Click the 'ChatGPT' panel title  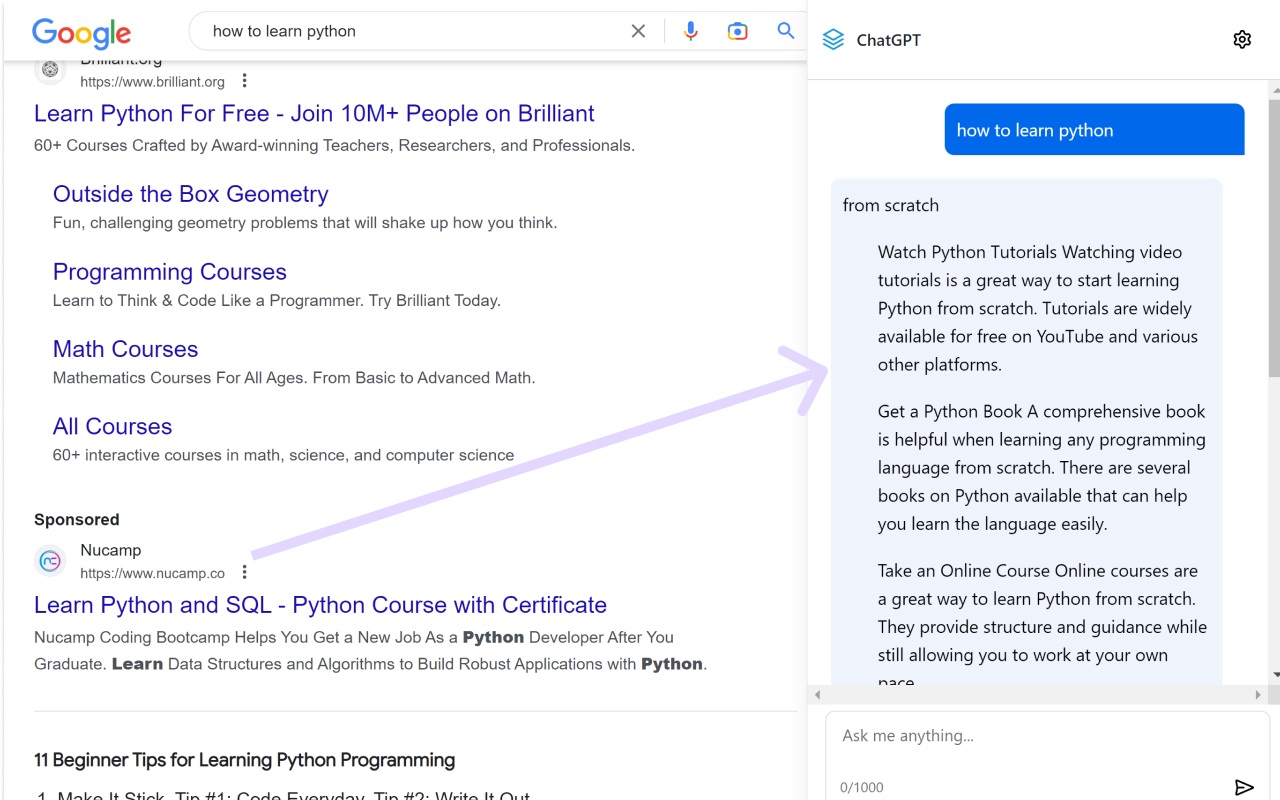[888, 40]
